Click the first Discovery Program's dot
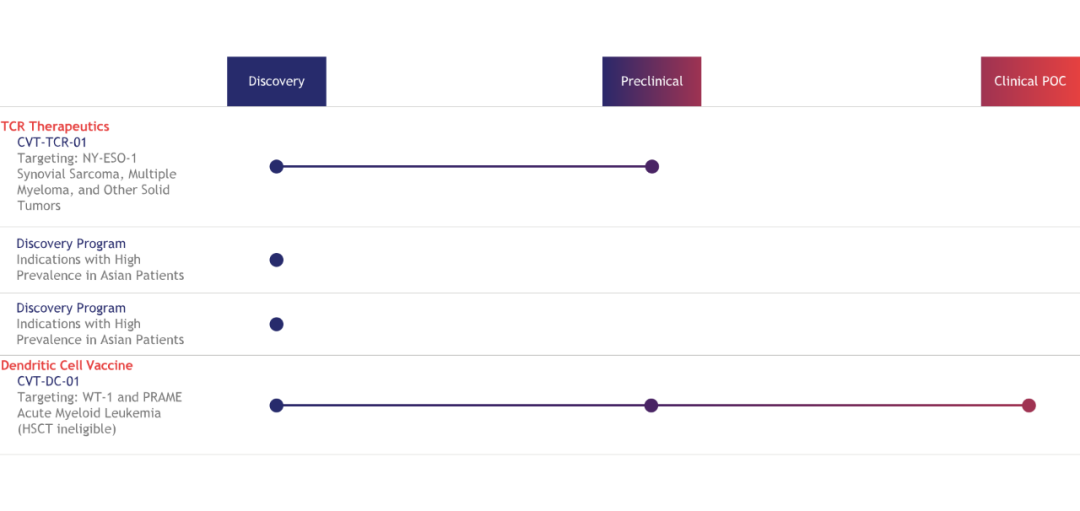 [276, 260]
